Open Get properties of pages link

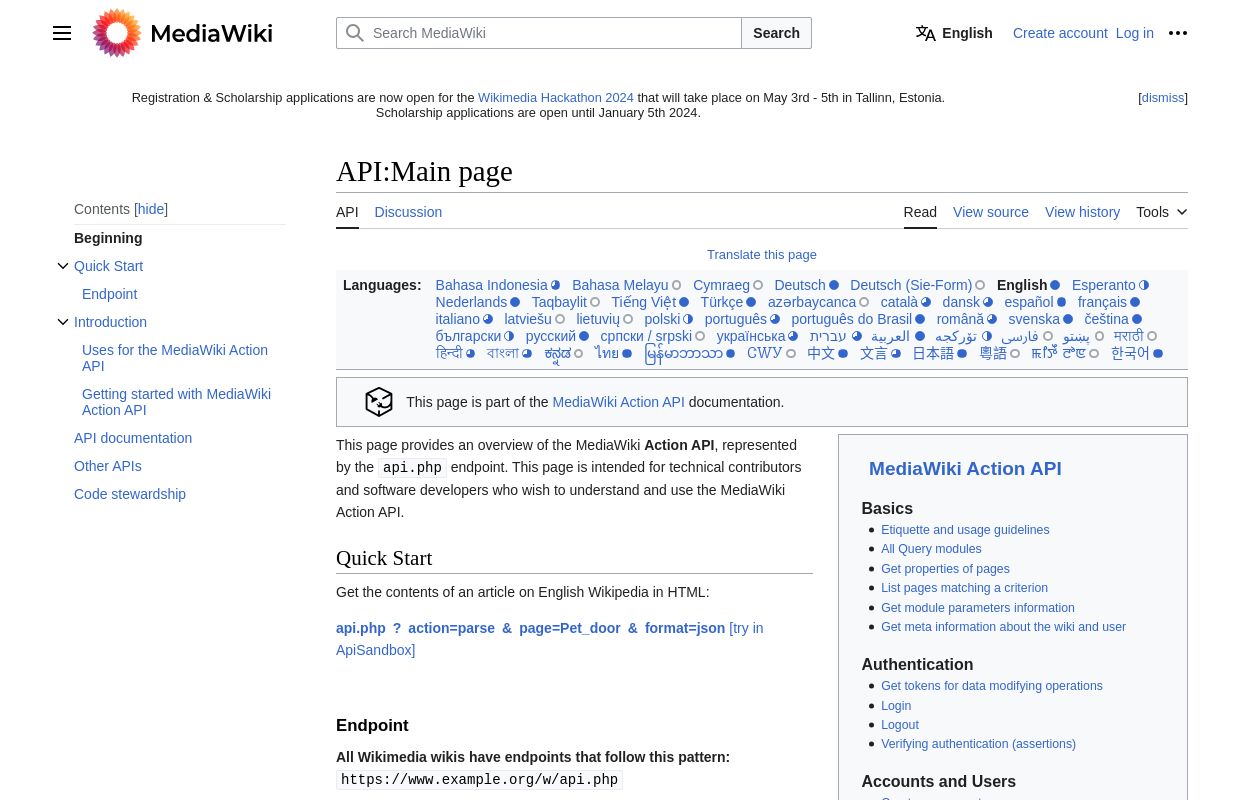pos(945,569)
